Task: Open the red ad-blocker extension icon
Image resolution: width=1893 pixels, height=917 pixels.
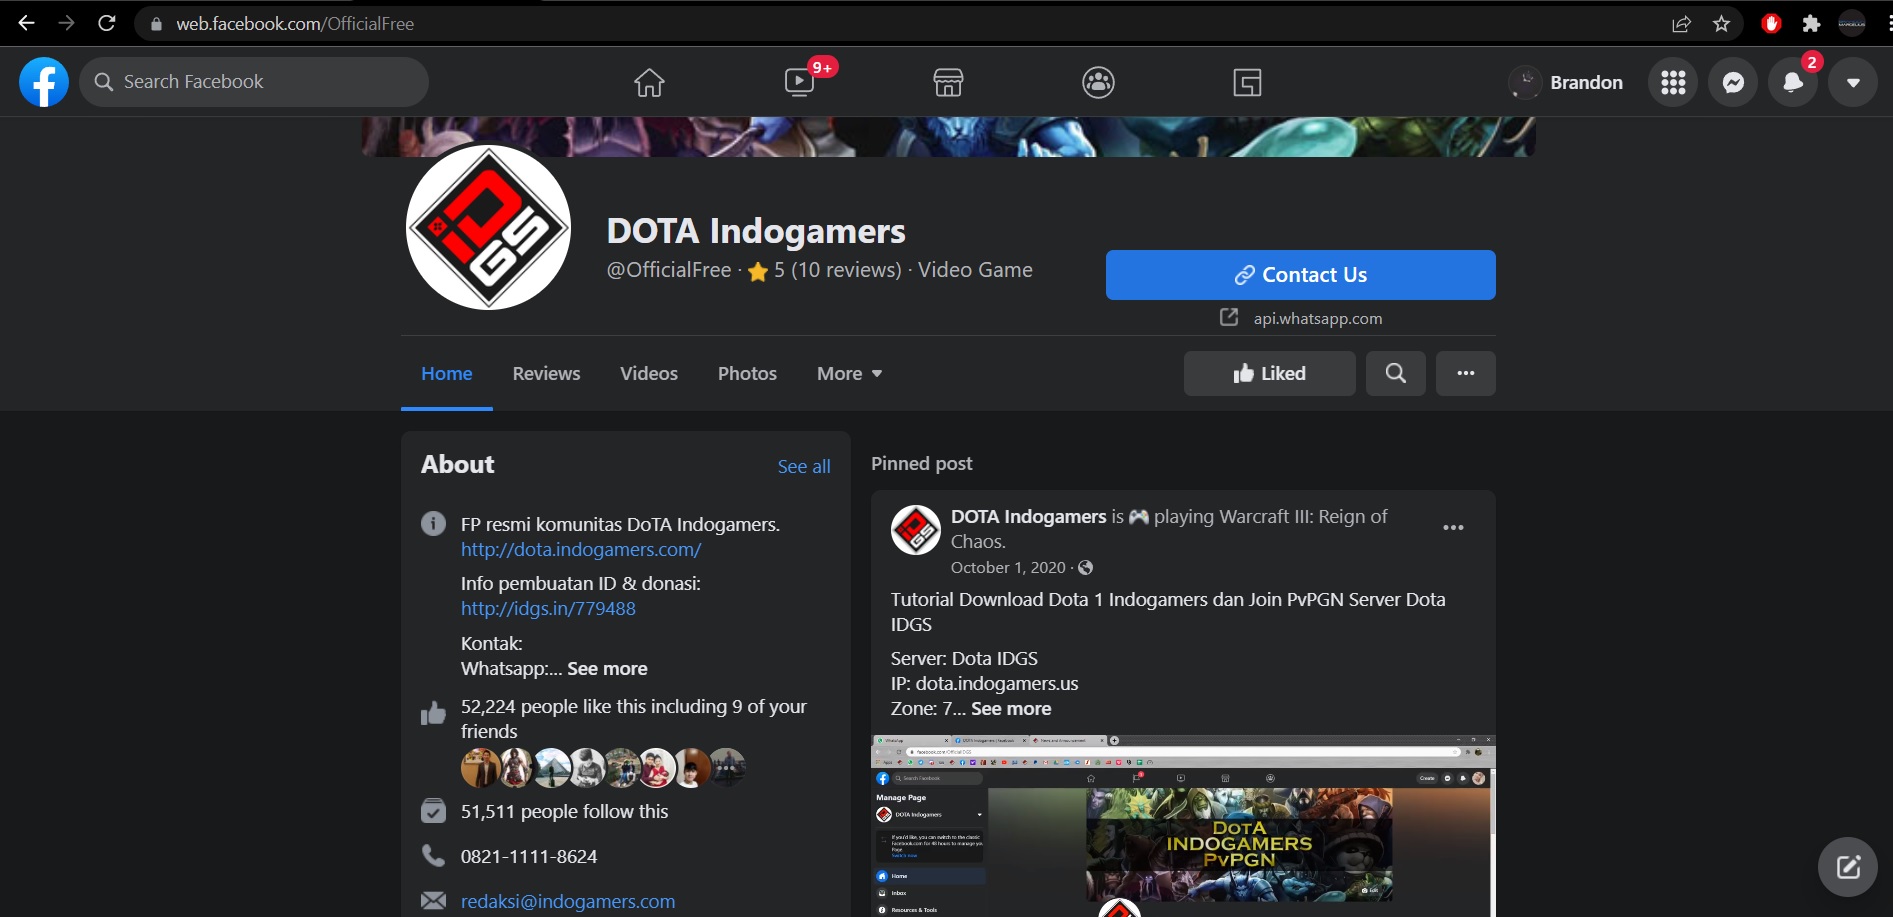Action: tap(1771, 23)
